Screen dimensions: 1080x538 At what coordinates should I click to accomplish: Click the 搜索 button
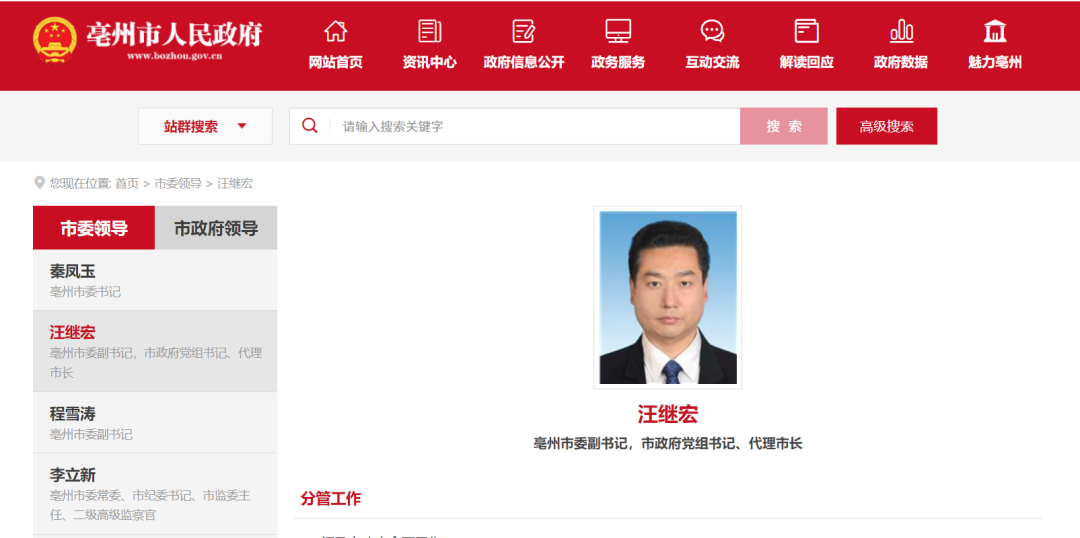pyautogui.click(x=784, y=126)
